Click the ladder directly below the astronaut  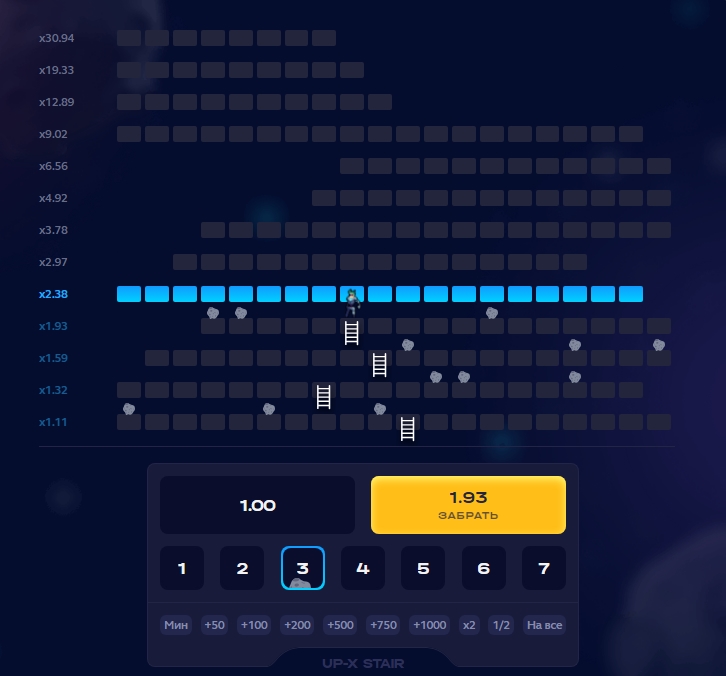(351, 333)
